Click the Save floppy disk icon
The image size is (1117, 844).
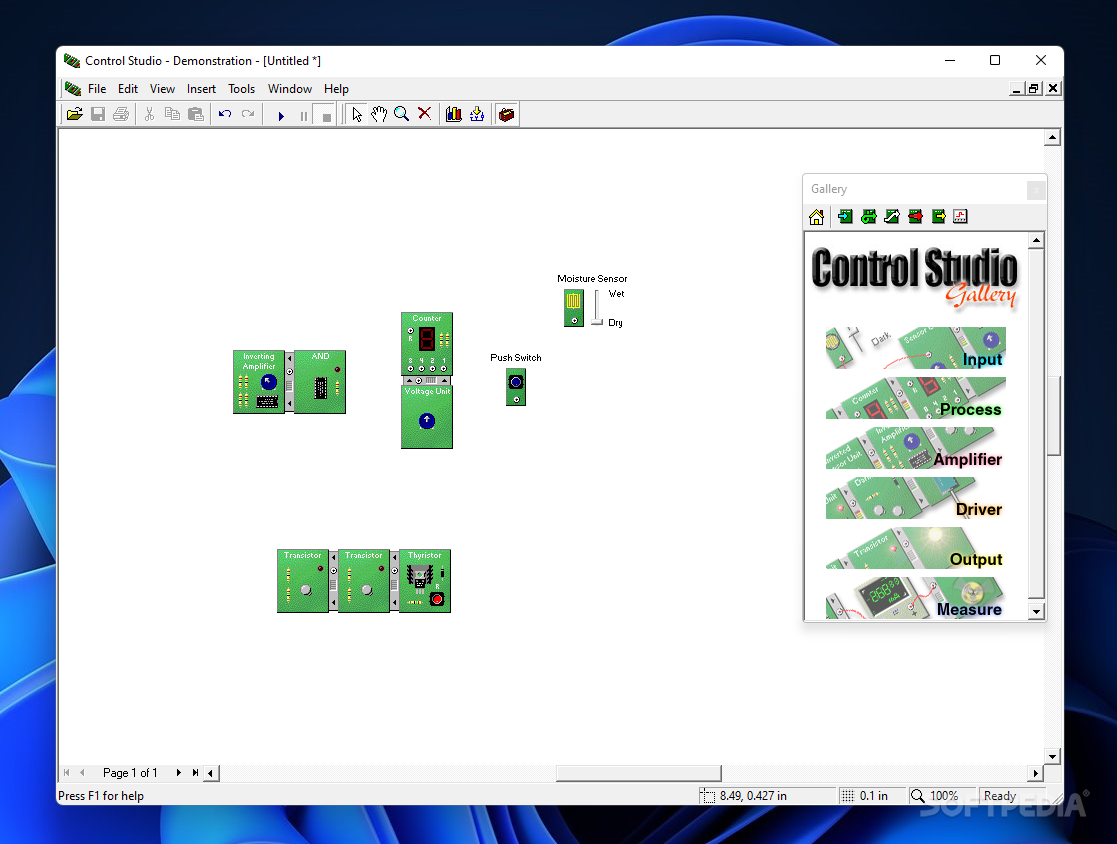tap(98, 114)
